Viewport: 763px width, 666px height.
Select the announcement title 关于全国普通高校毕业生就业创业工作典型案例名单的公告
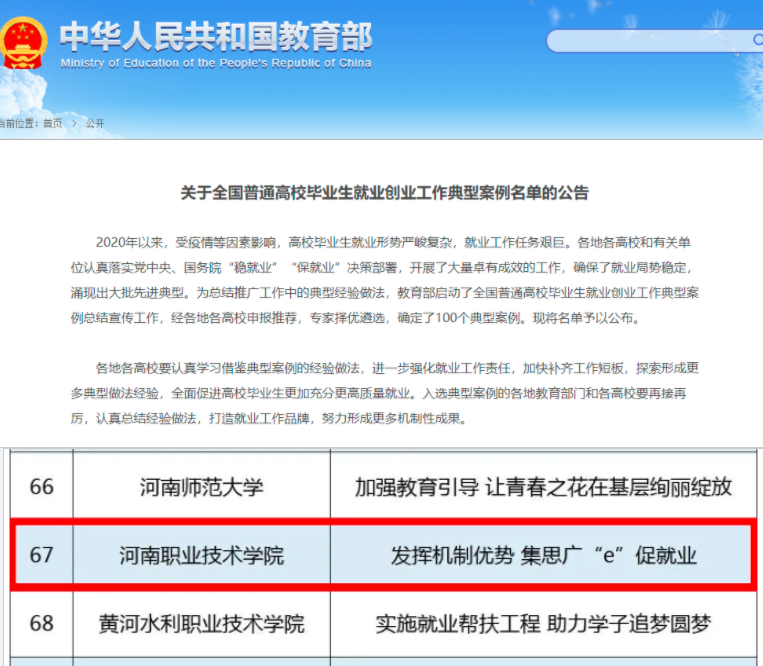[384, 193]
